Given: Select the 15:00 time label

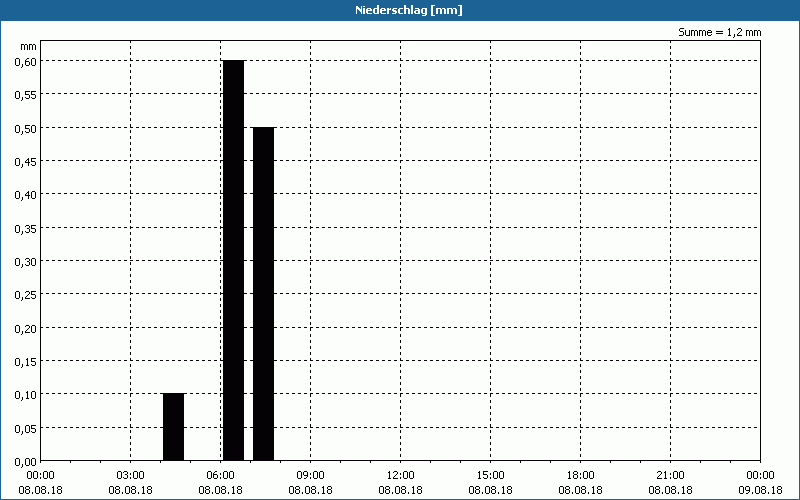Looking at the screenshot, I should pyautogui.click(x=490, y=476).
